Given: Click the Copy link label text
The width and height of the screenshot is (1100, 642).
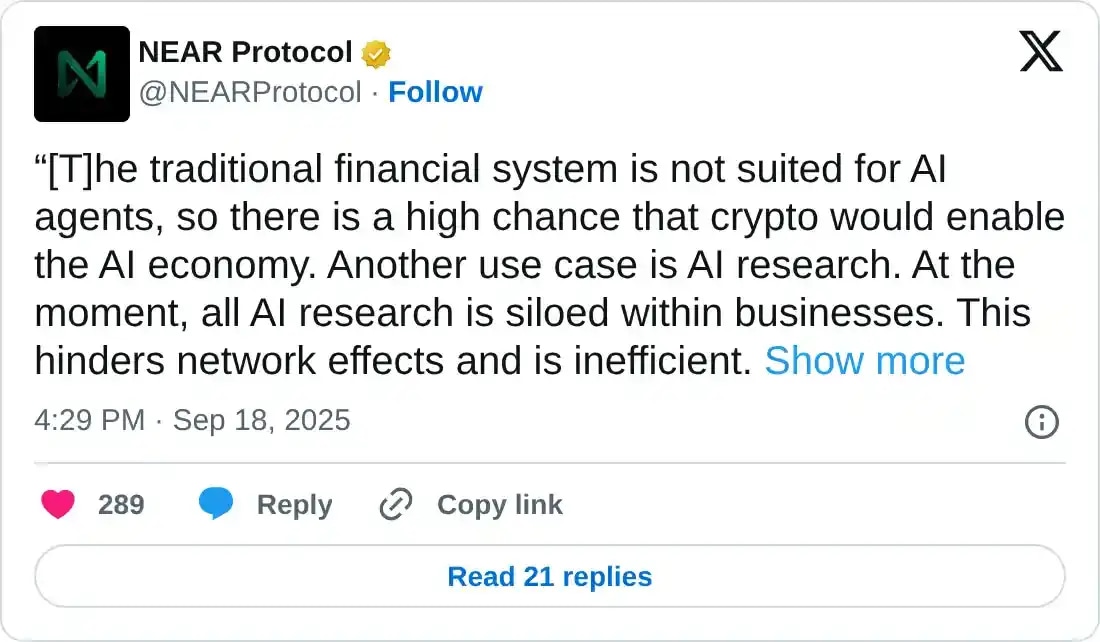Looking at the screenshot, I should pos(500,505).
